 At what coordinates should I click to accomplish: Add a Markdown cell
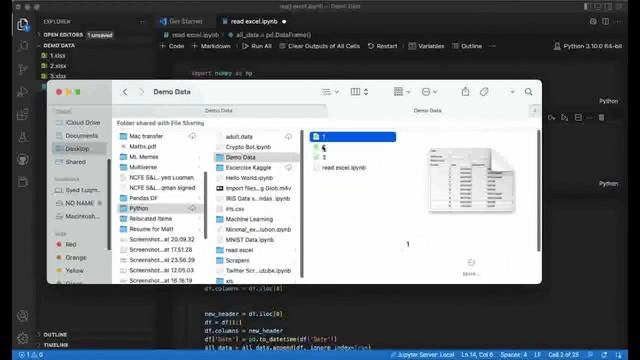(x=211, y=46)
